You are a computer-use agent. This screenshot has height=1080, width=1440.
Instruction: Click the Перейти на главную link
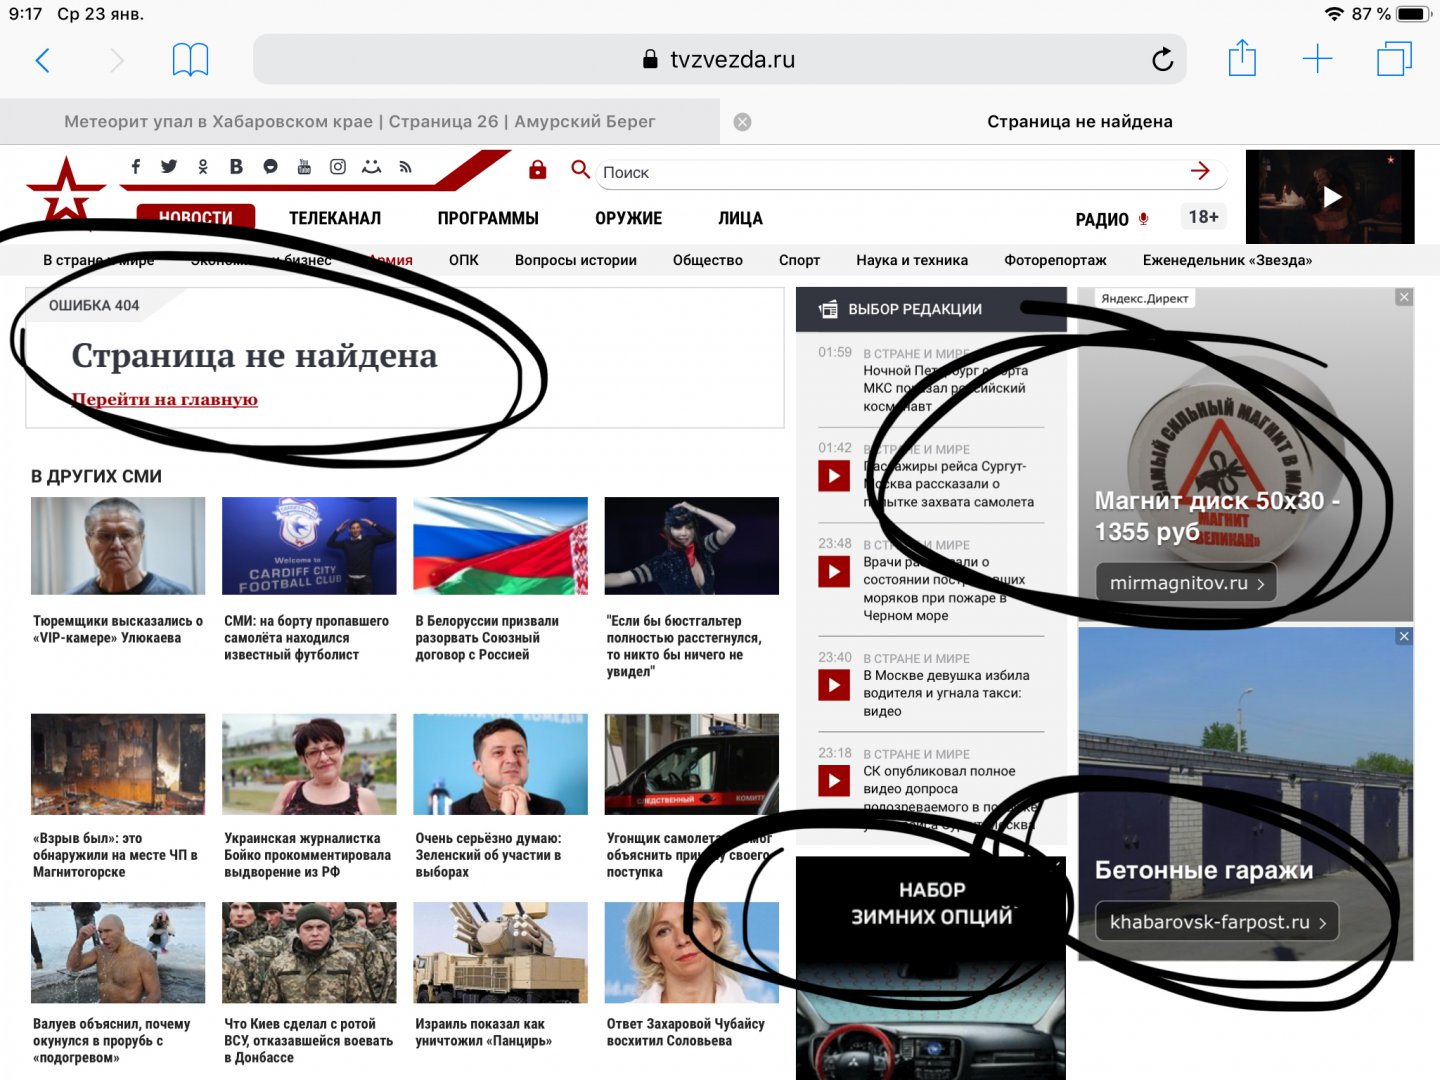point(165,399)
